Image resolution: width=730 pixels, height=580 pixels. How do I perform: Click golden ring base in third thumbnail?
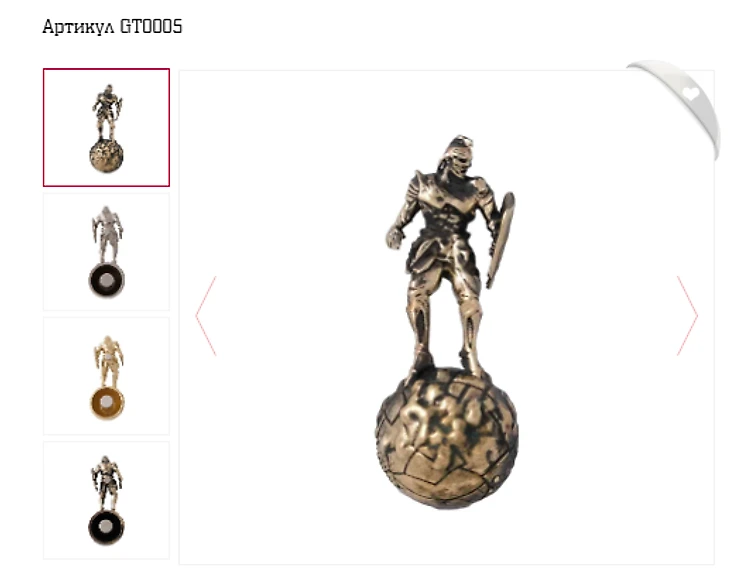[x=107, y=403]
